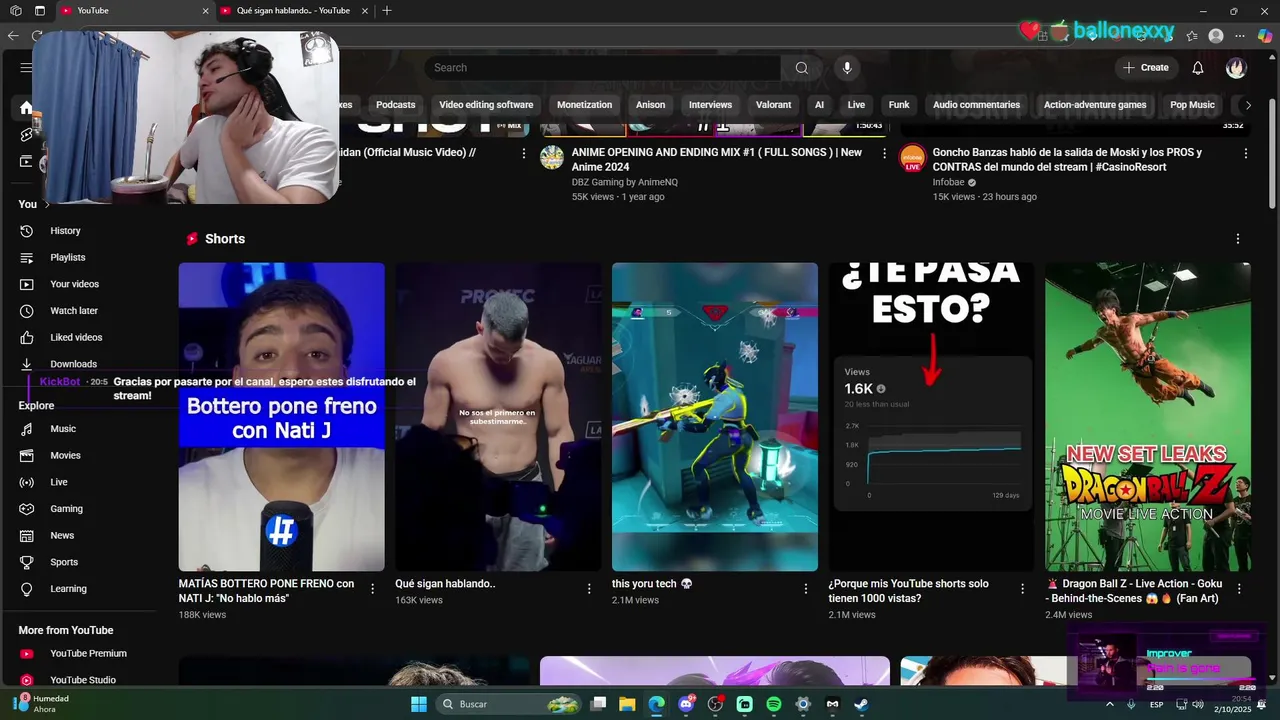
Task: Open News in the Explore section
Action: pos(62,535)
